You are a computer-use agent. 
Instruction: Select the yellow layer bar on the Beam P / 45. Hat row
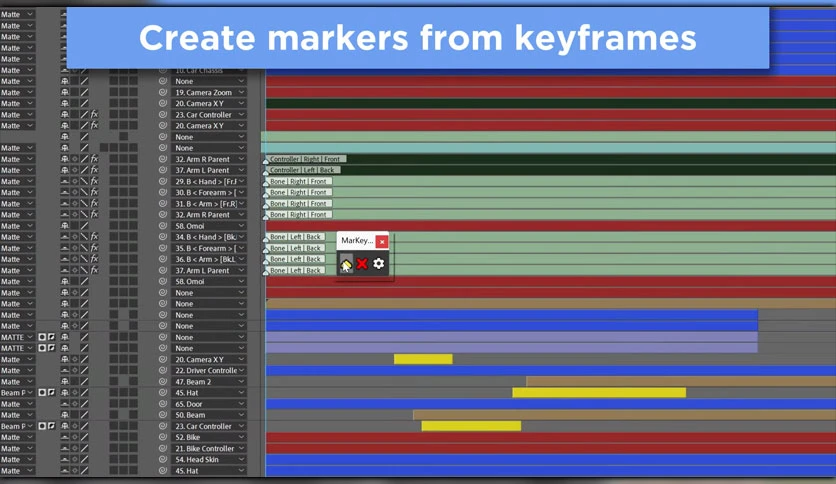tap(599, 393)
